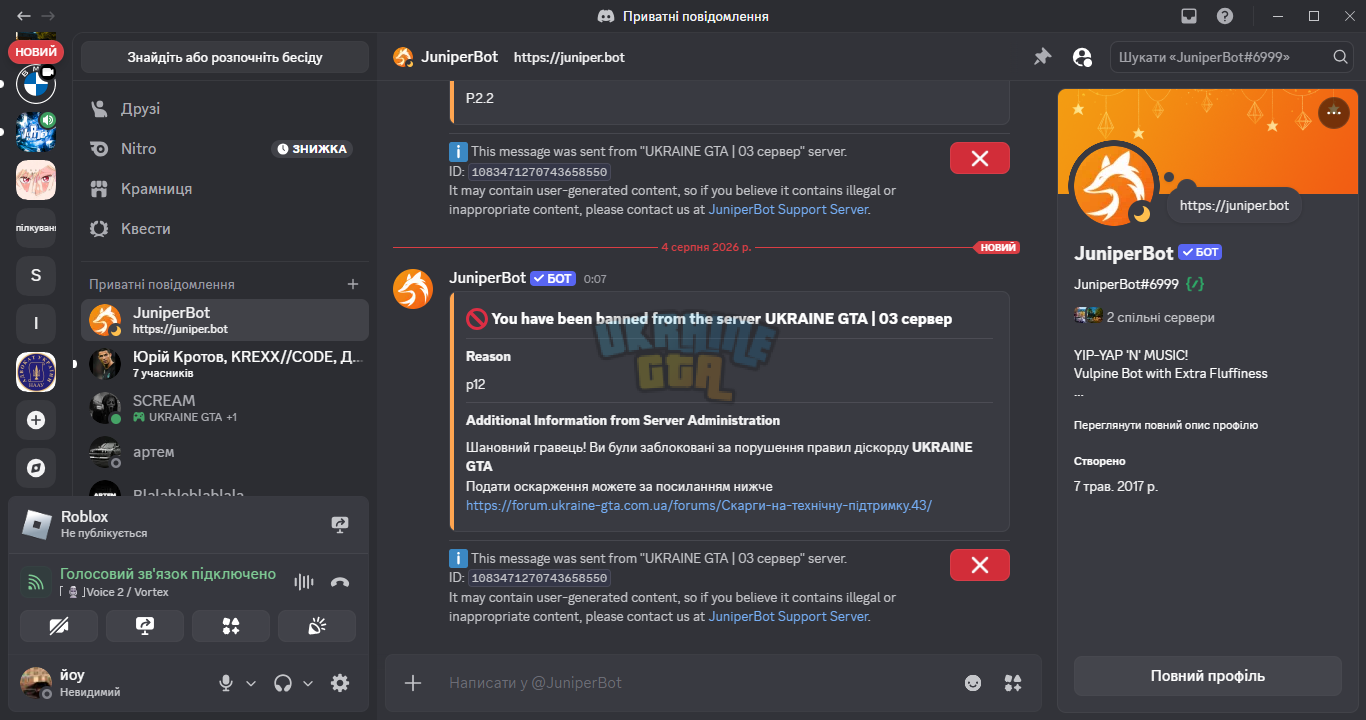Click JuniperBot avatar in profile panel
The image size is (1366, 720).
click(x=1113, y=185)
